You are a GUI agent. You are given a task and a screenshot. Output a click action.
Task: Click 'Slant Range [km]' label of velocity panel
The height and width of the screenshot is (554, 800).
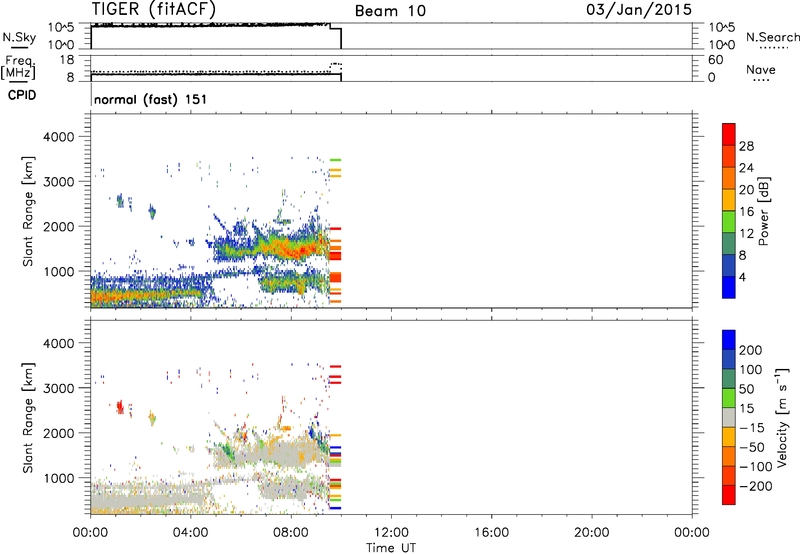[x=28, y=418]
